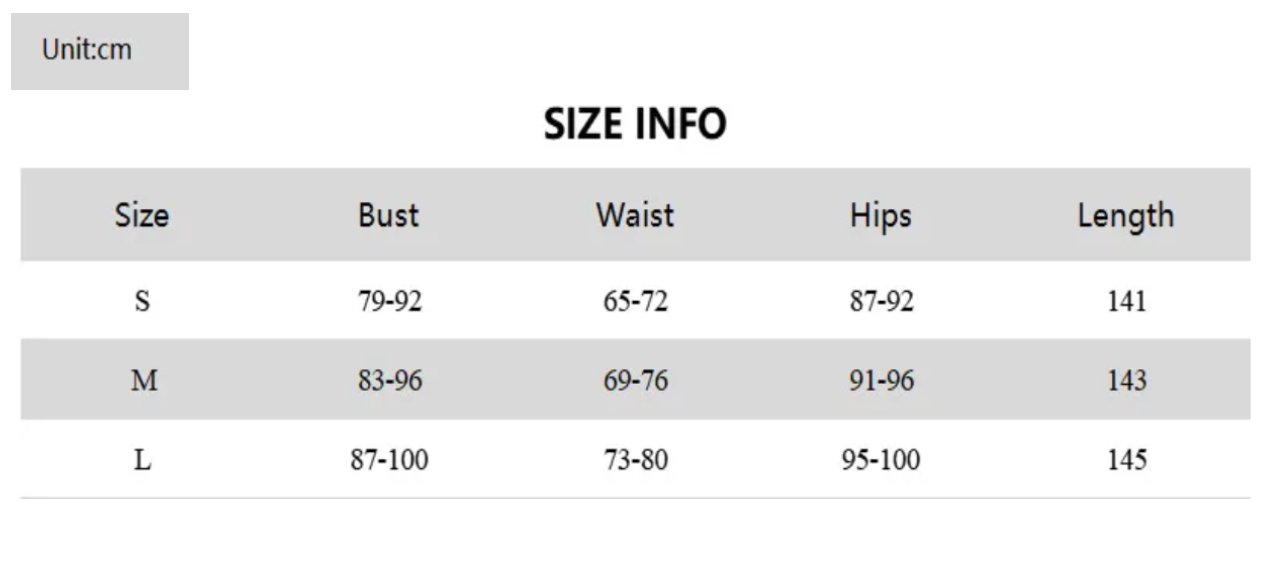
Task: Click the SIZE INFO heading
Action: (x=635, y=125)
